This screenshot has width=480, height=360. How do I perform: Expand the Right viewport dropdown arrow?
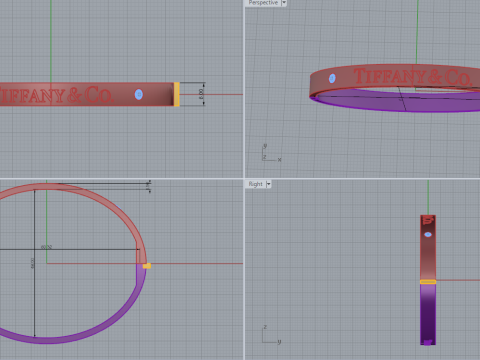point(269,184)
